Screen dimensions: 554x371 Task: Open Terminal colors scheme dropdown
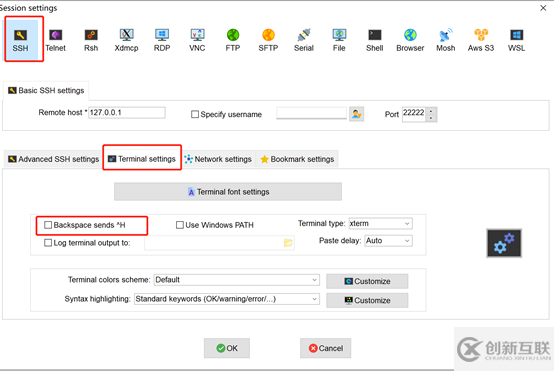click(237, 280)
